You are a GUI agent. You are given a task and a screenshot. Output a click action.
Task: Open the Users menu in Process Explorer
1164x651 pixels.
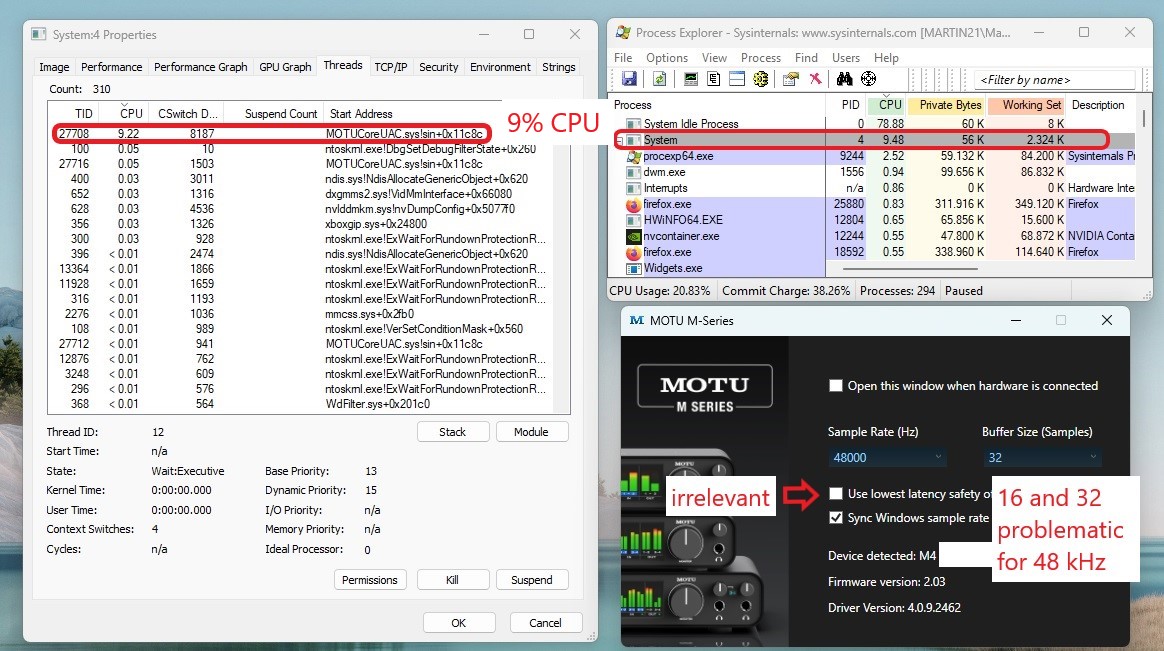point(846,57)
